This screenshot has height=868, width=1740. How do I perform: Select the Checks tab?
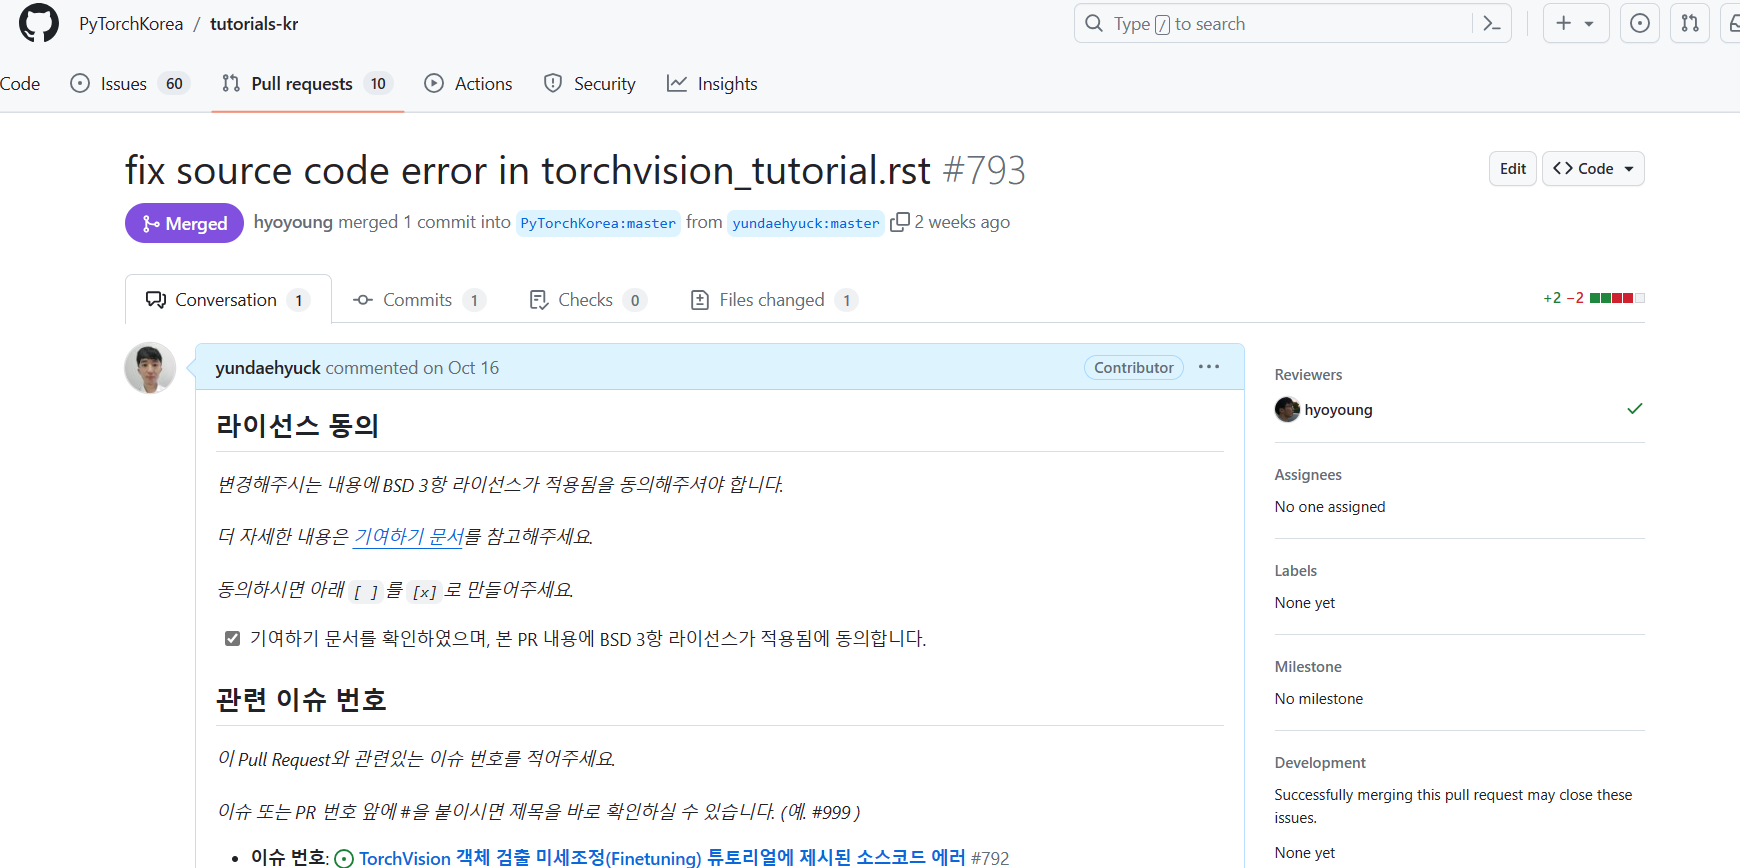pyautogui.click(x=587, y=300)
